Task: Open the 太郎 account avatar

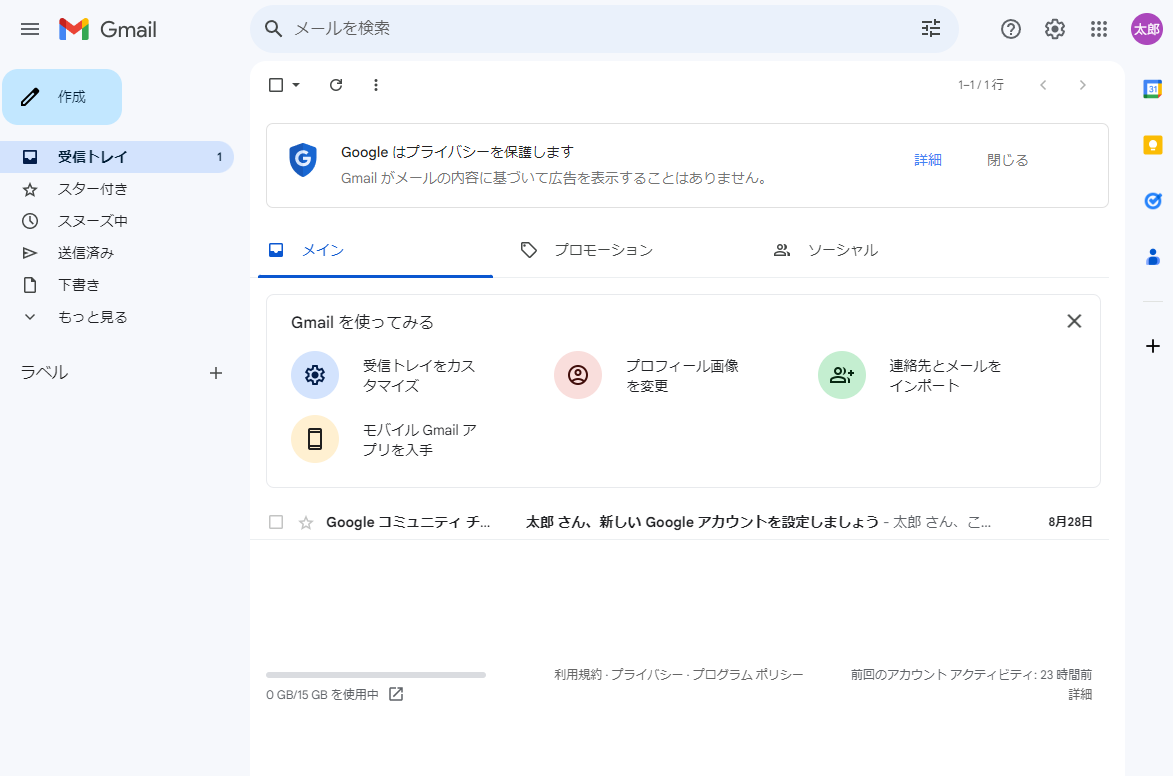Action: 1146,29
